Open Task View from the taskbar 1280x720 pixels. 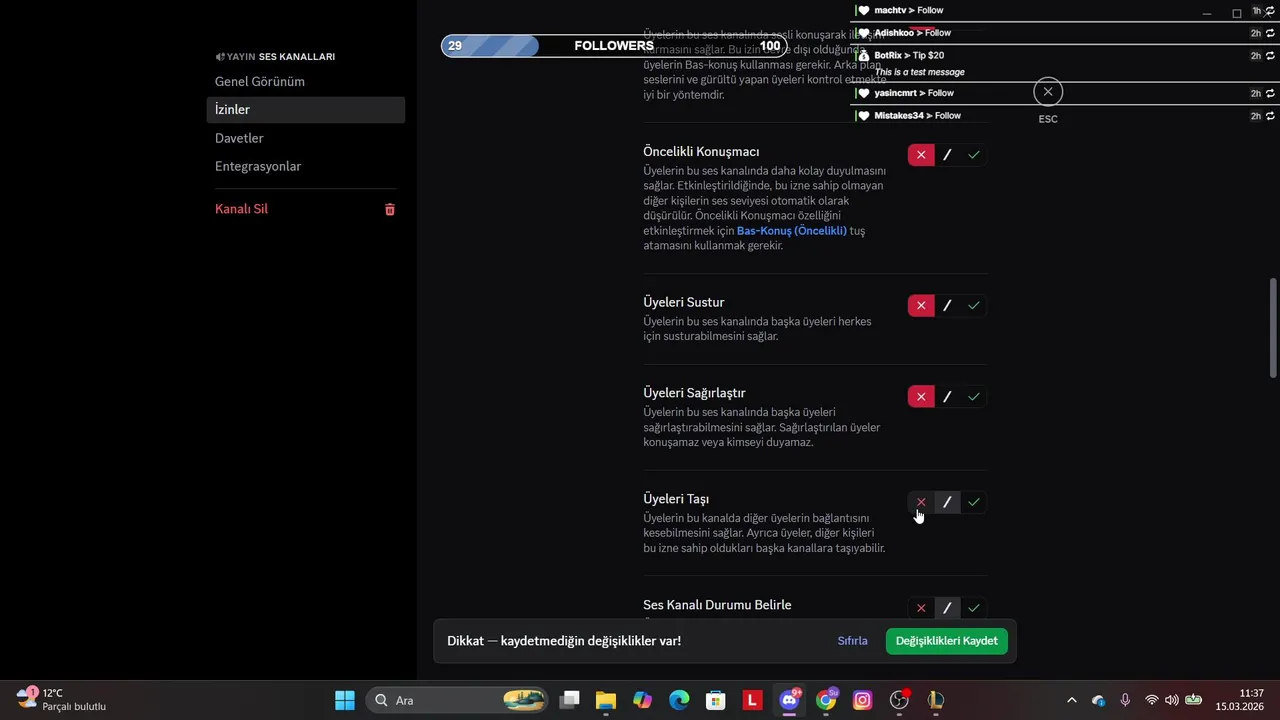[x=569, y=700]
